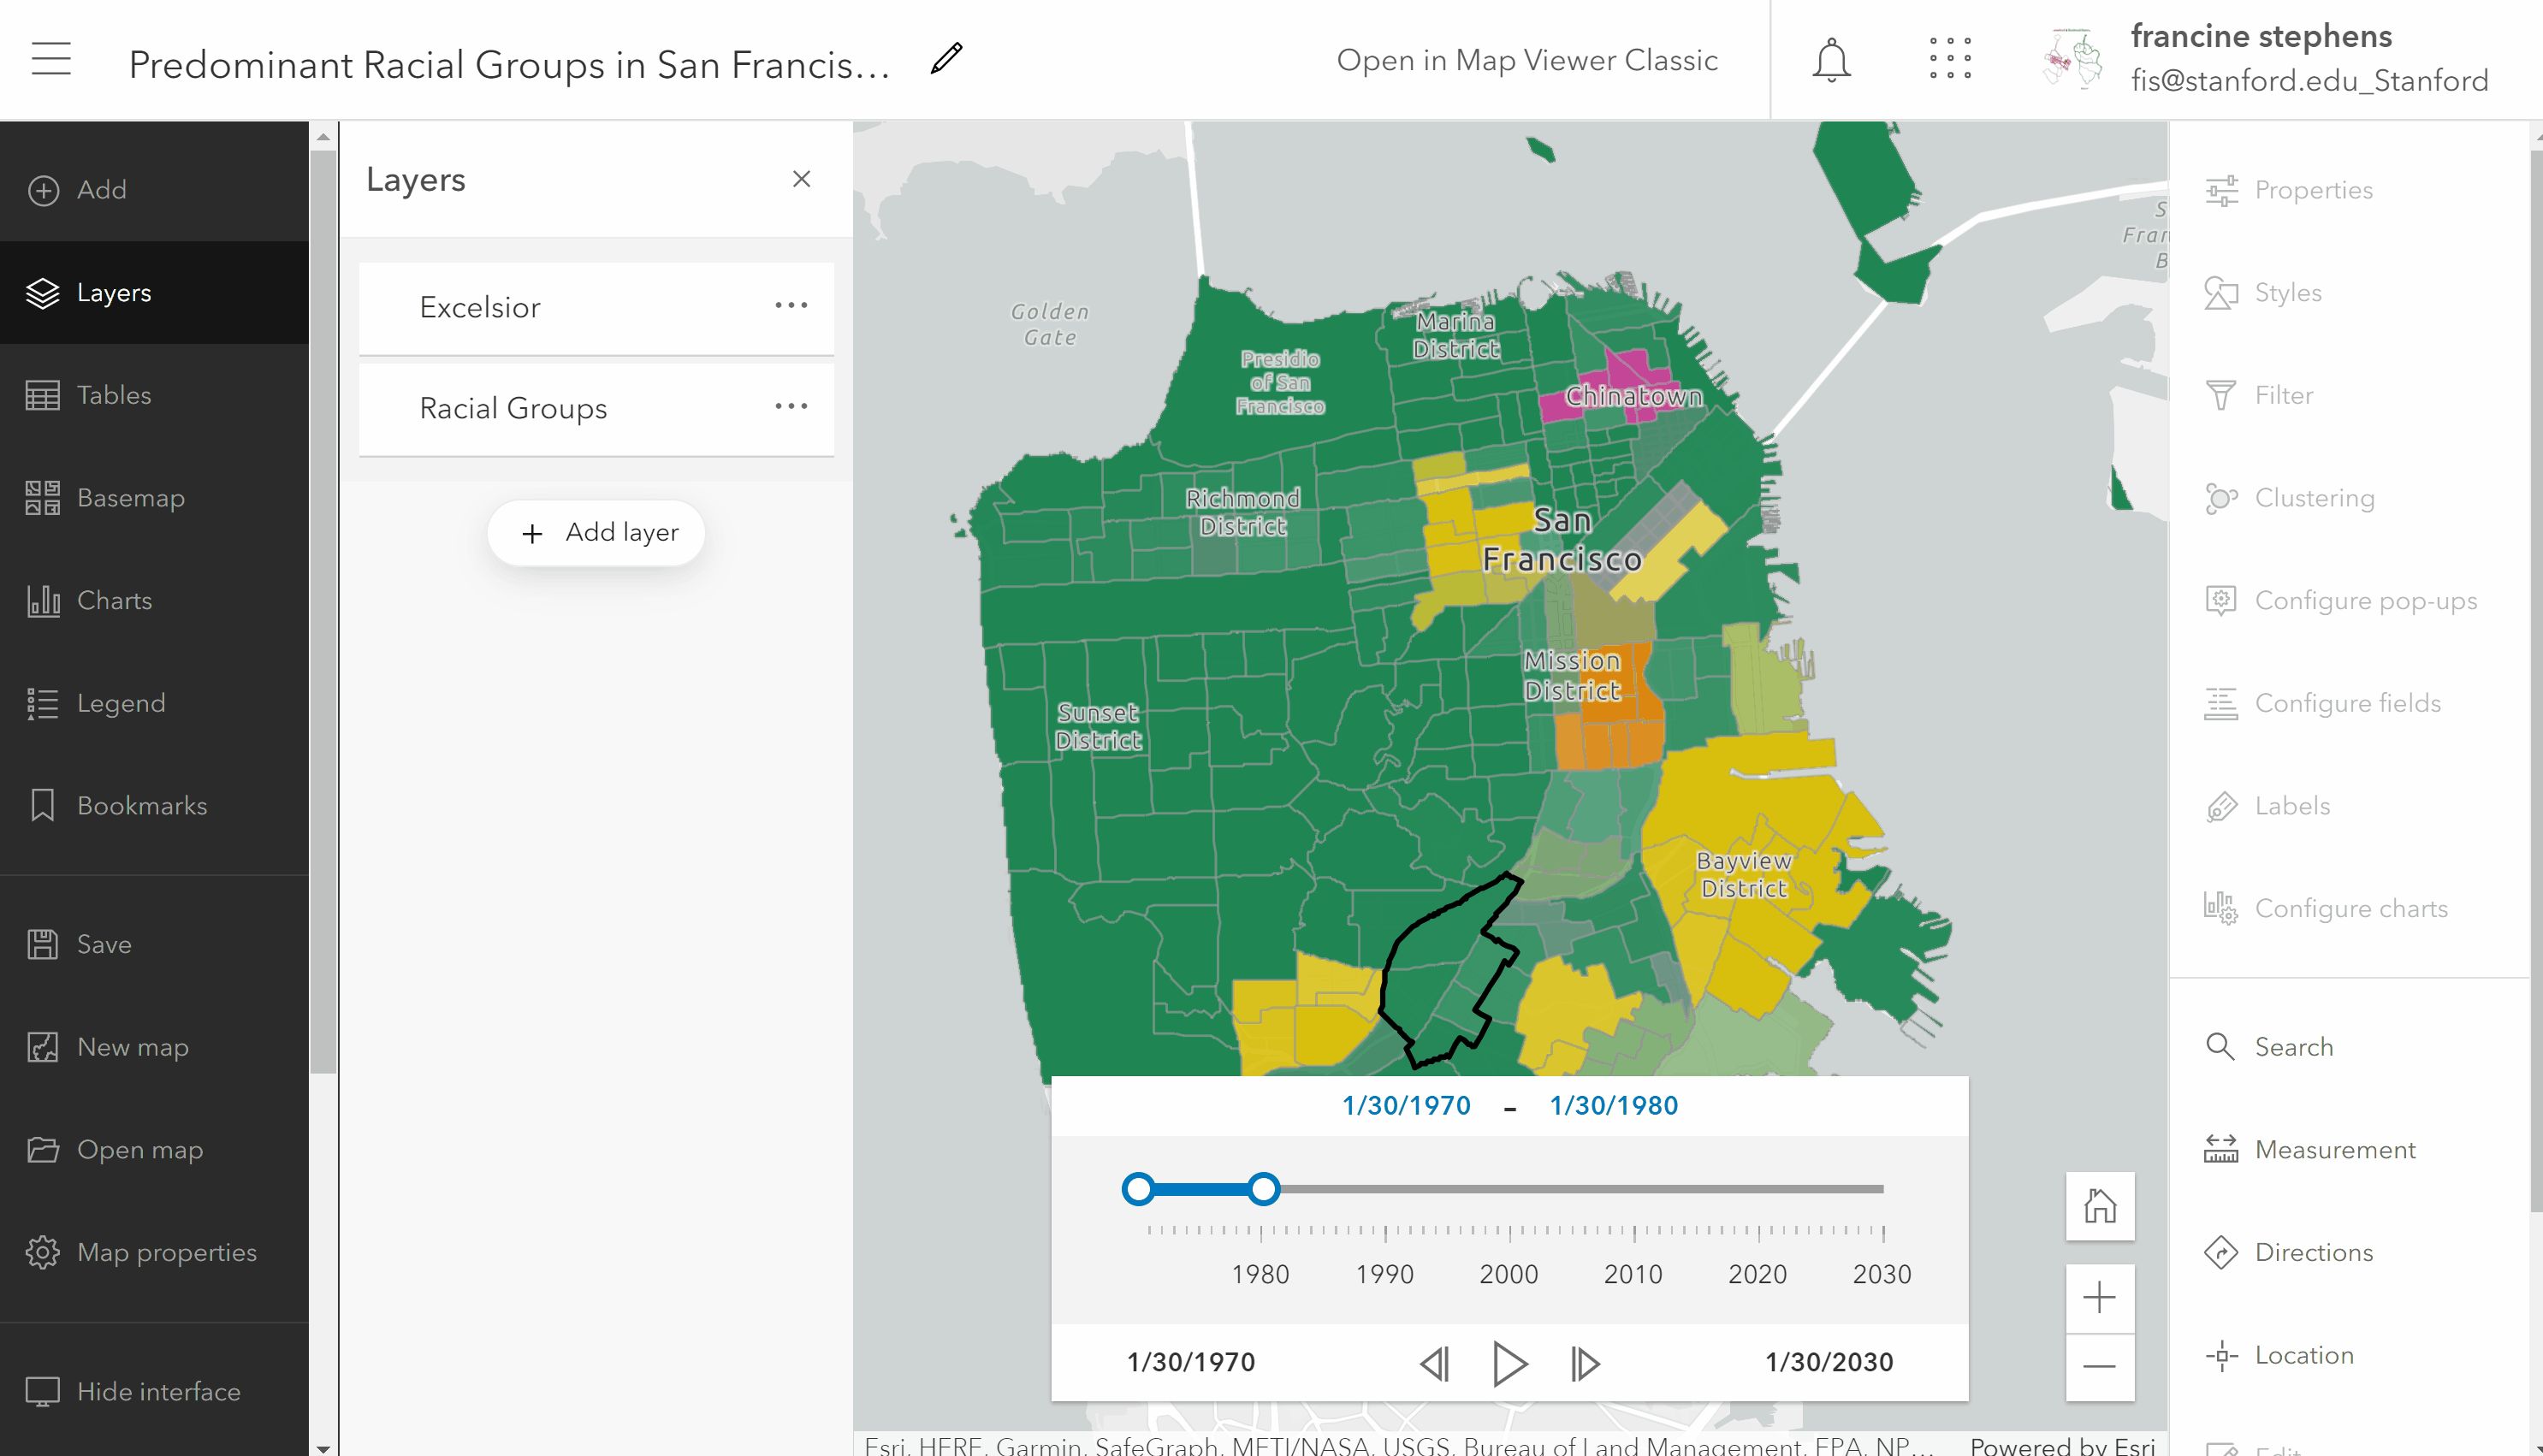Open the app launcher grid

coord(1950,59)
